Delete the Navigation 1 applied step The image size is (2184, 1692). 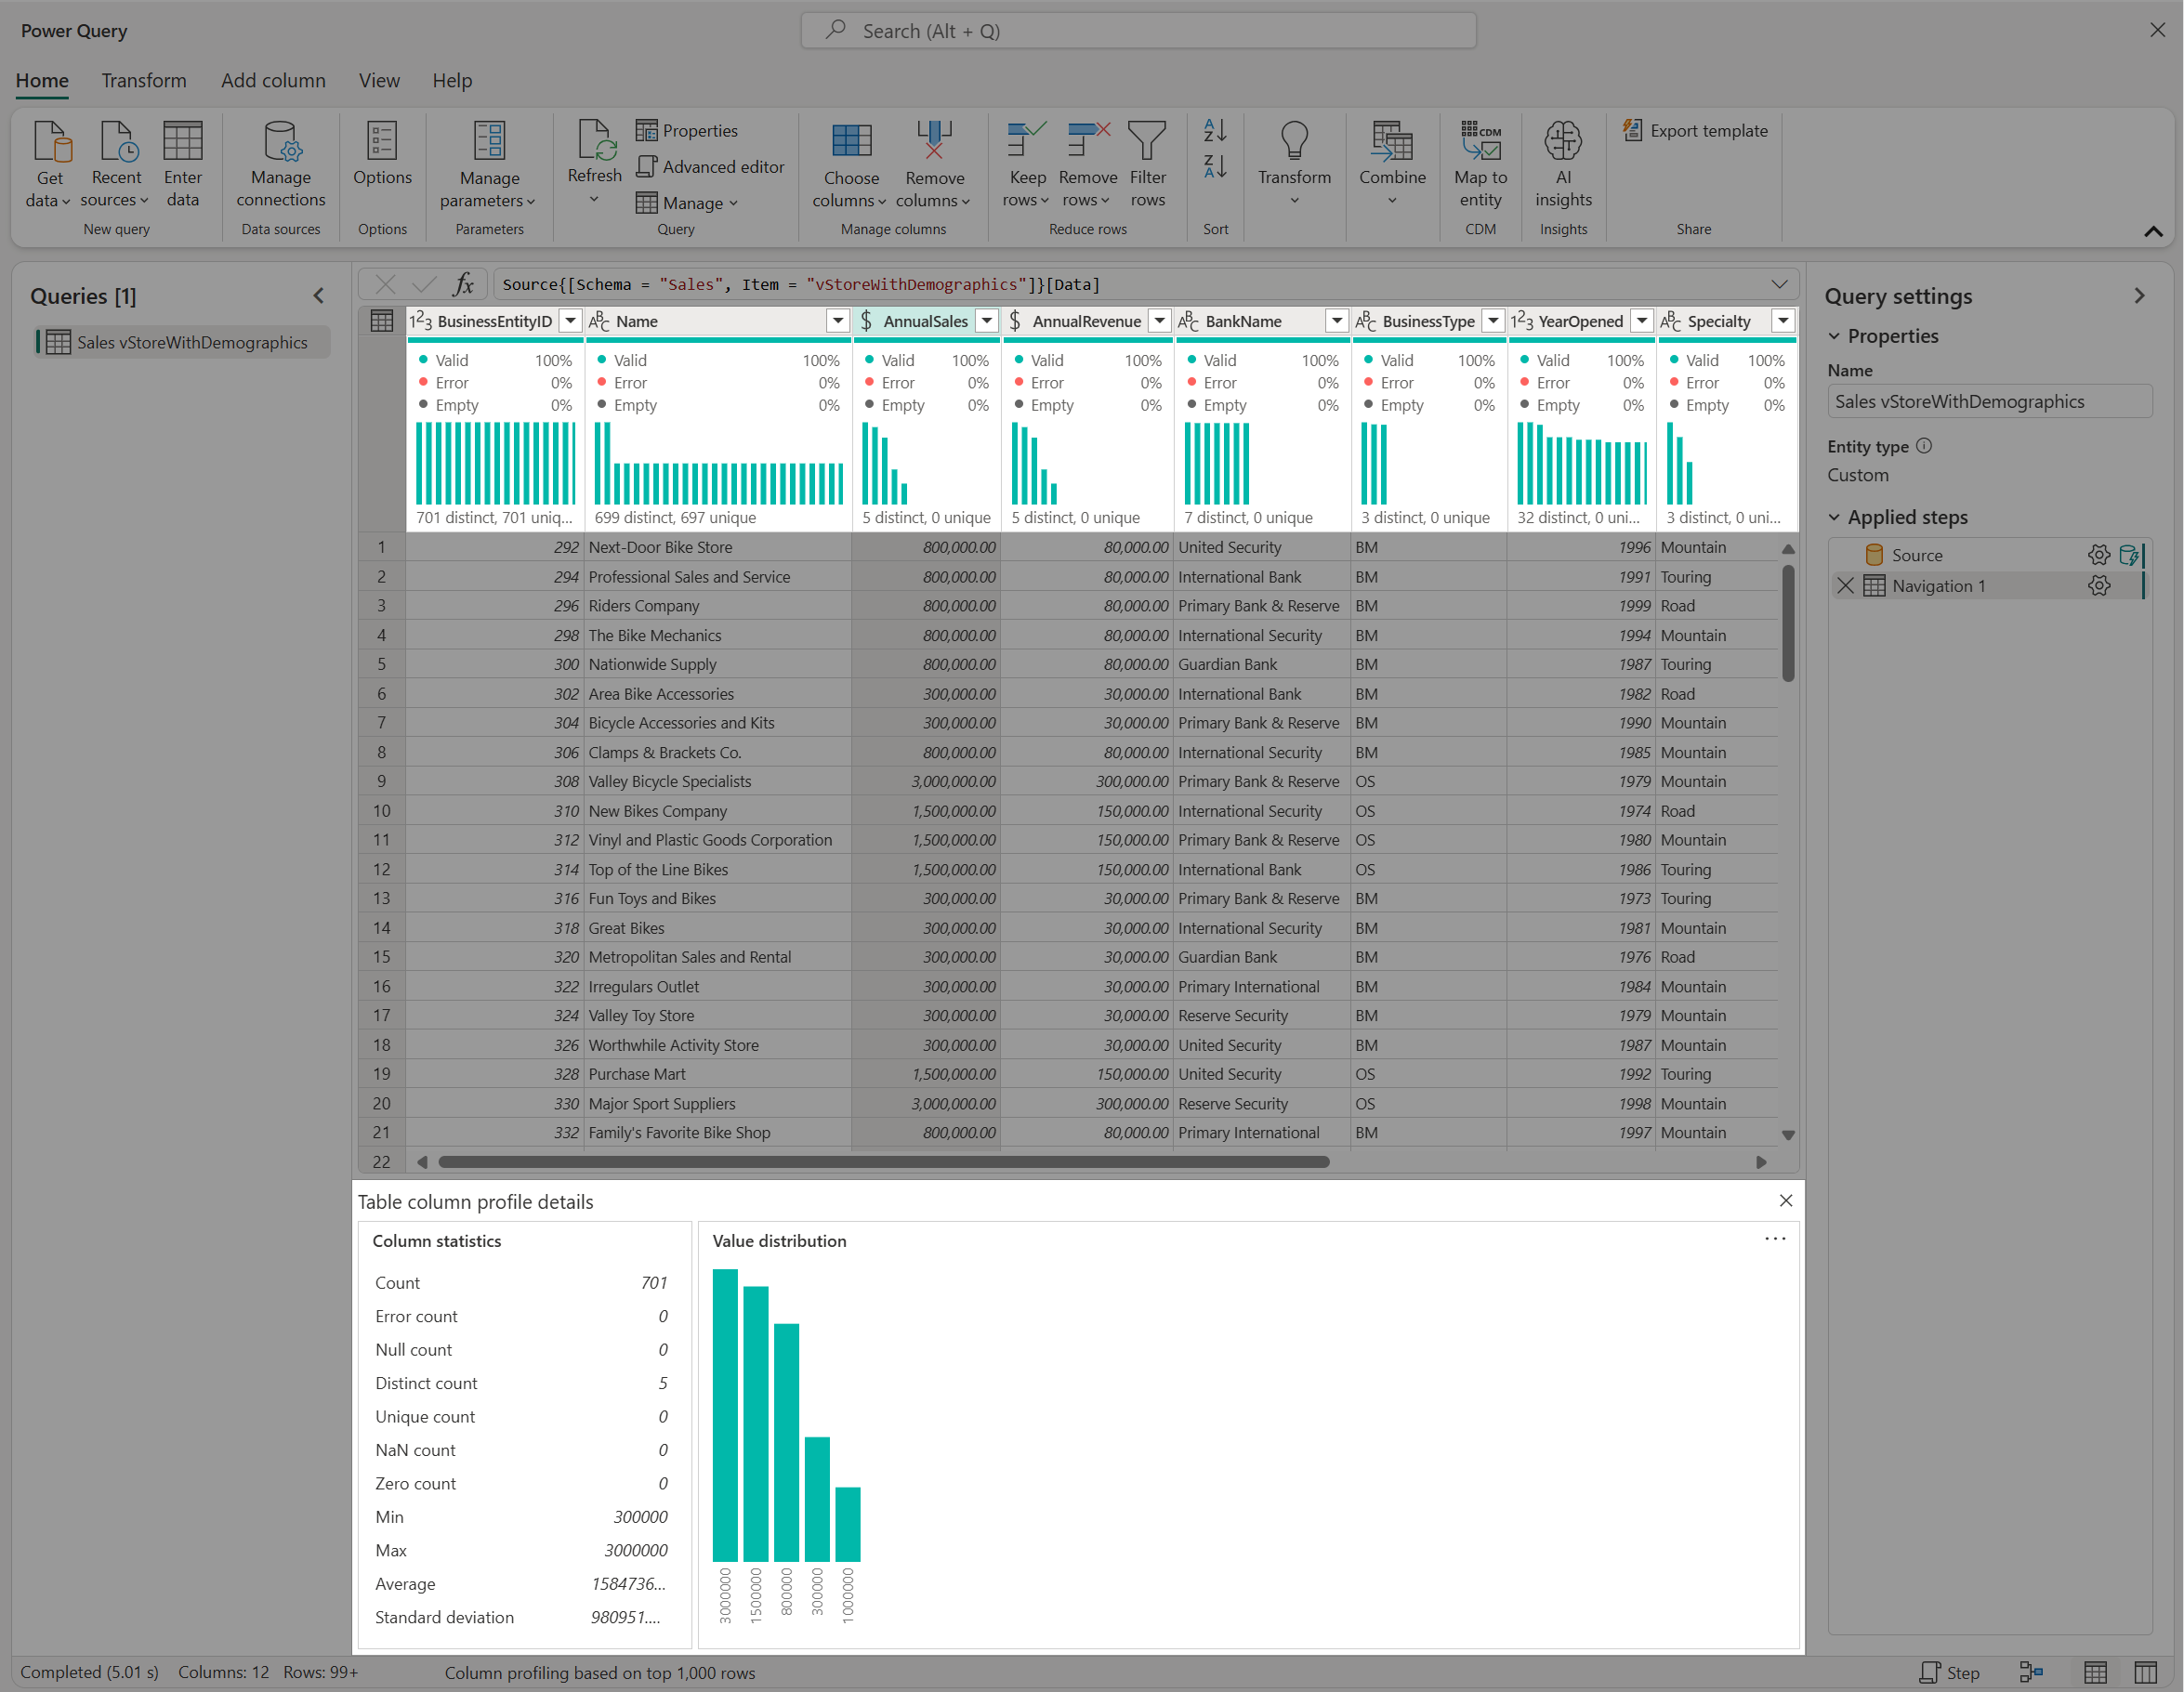coord(1846,586)
